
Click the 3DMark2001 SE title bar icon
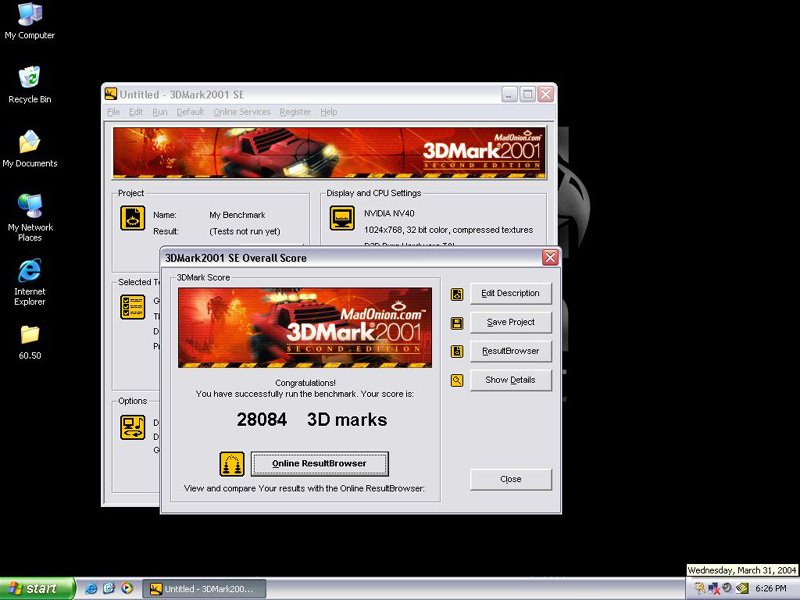111,94
